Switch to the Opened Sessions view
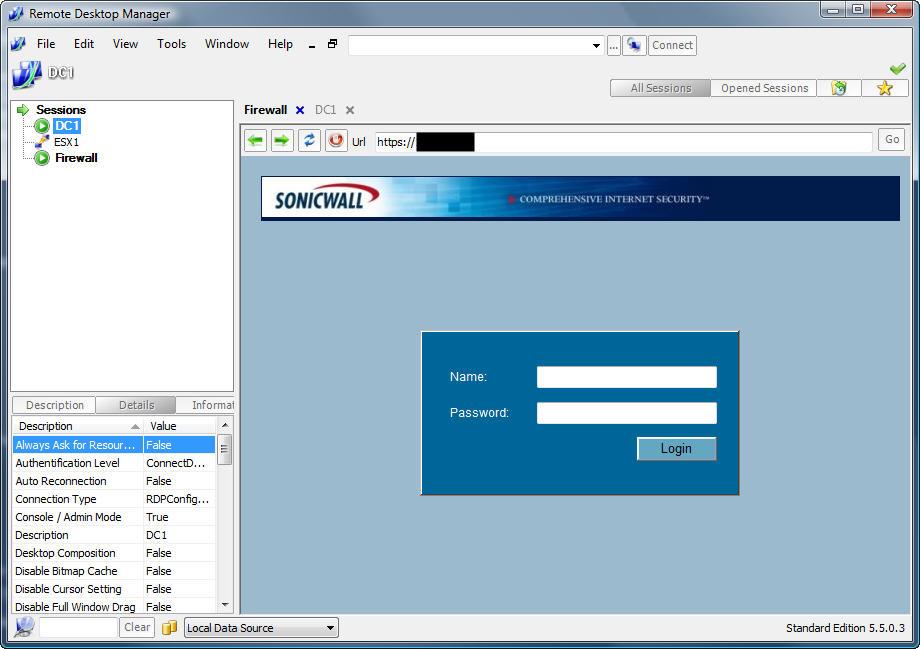This screenshot has height=649, width=920. (x=762, y=87)
